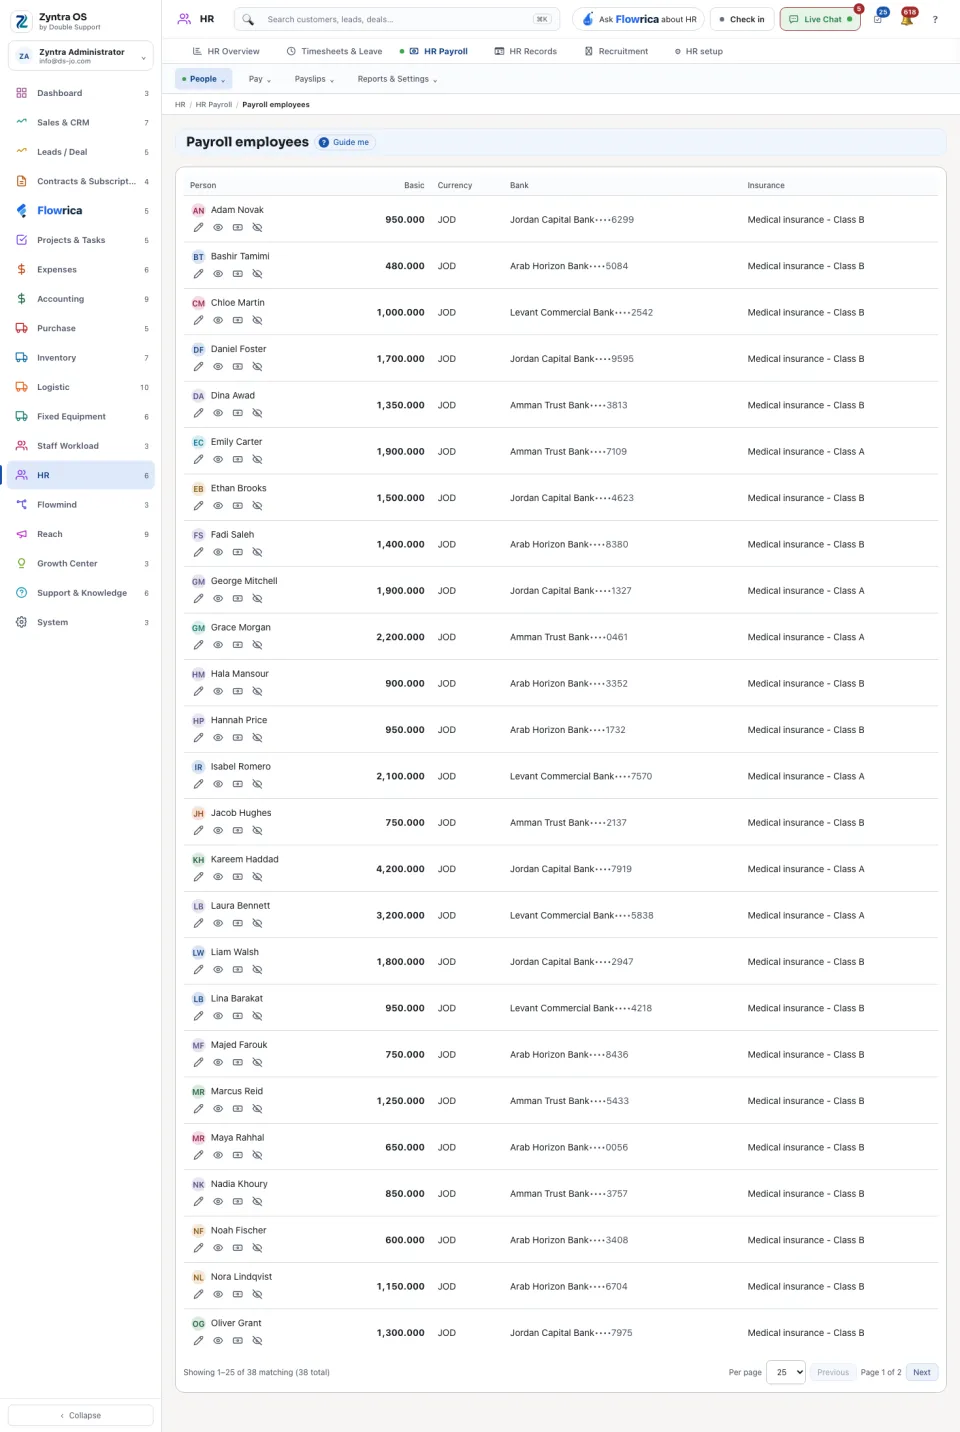This screenshot has width=960, height=1432.
Task: Go to Fixed Equipment in sidebar
Action: 81,417
